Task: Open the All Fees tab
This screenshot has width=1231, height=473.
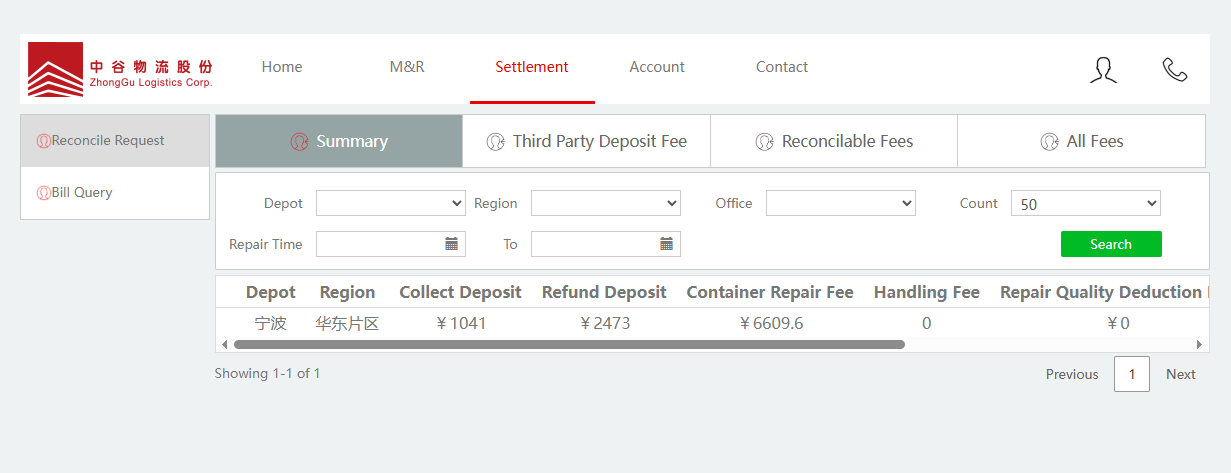Action: 1081,141
